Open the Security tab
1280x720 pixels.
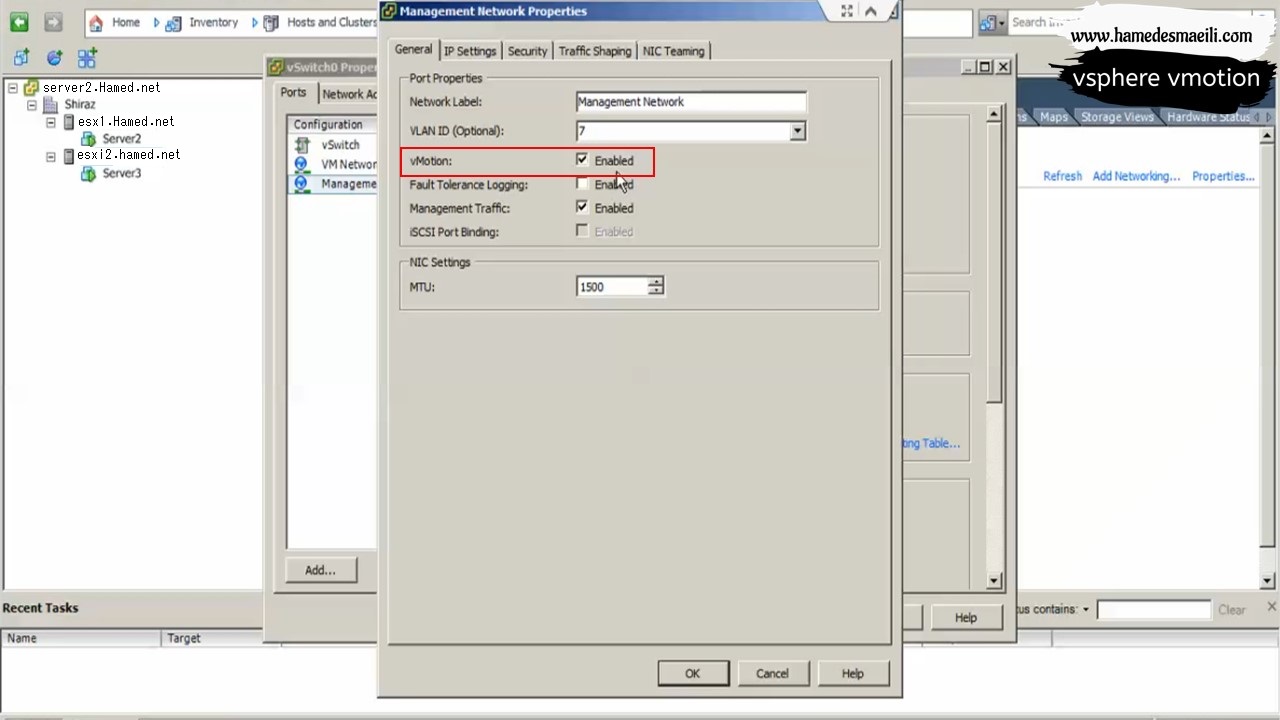(x=527, y=51)
